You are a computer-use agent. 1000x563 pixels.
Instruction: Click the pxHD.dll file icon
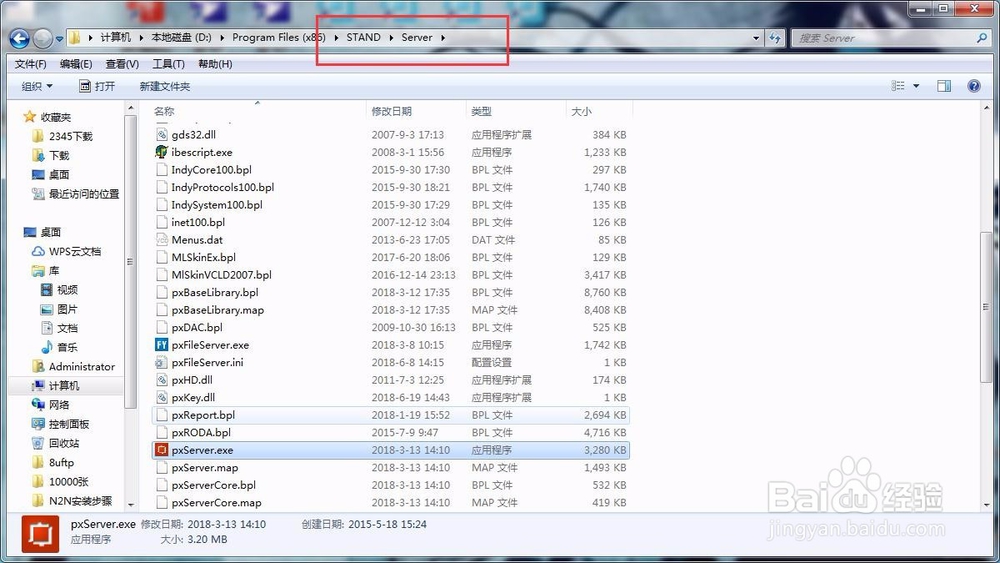161,380
